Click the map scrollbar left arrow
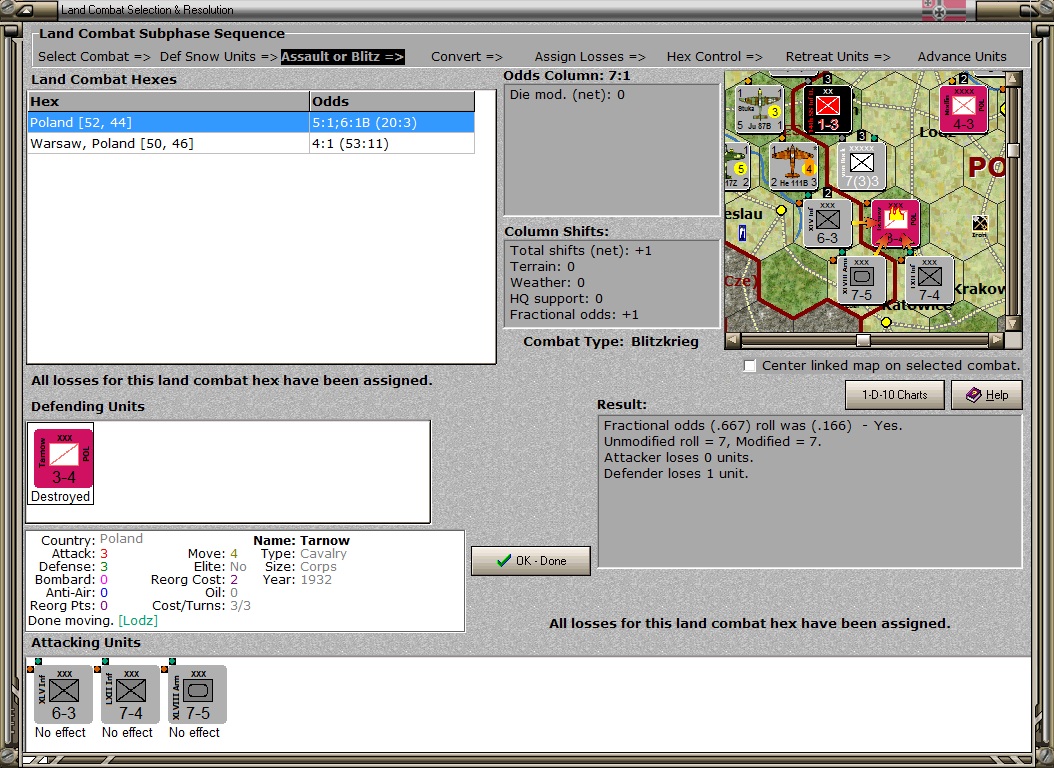This screenshot has height=768, width=1054. pyautogui.click(x=733, y=340)
